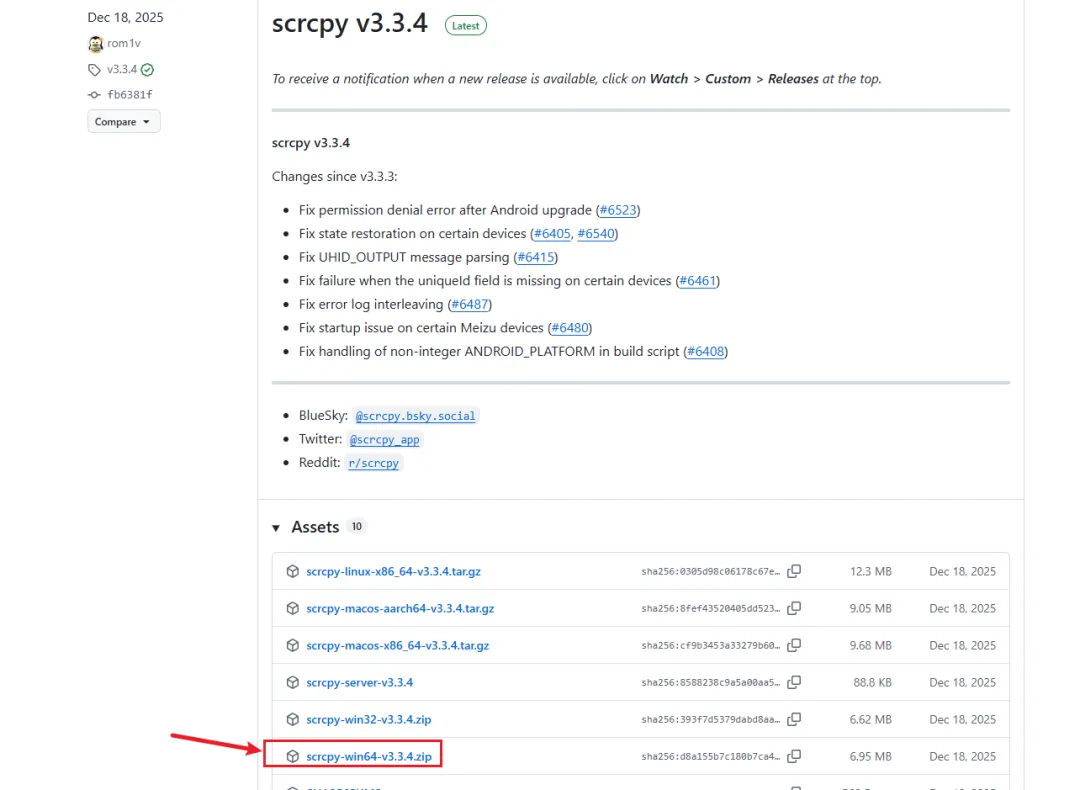Click sha256:d8a155b7c180b7ca4 hash text
Screen dimensions: 1080x790
710,757
